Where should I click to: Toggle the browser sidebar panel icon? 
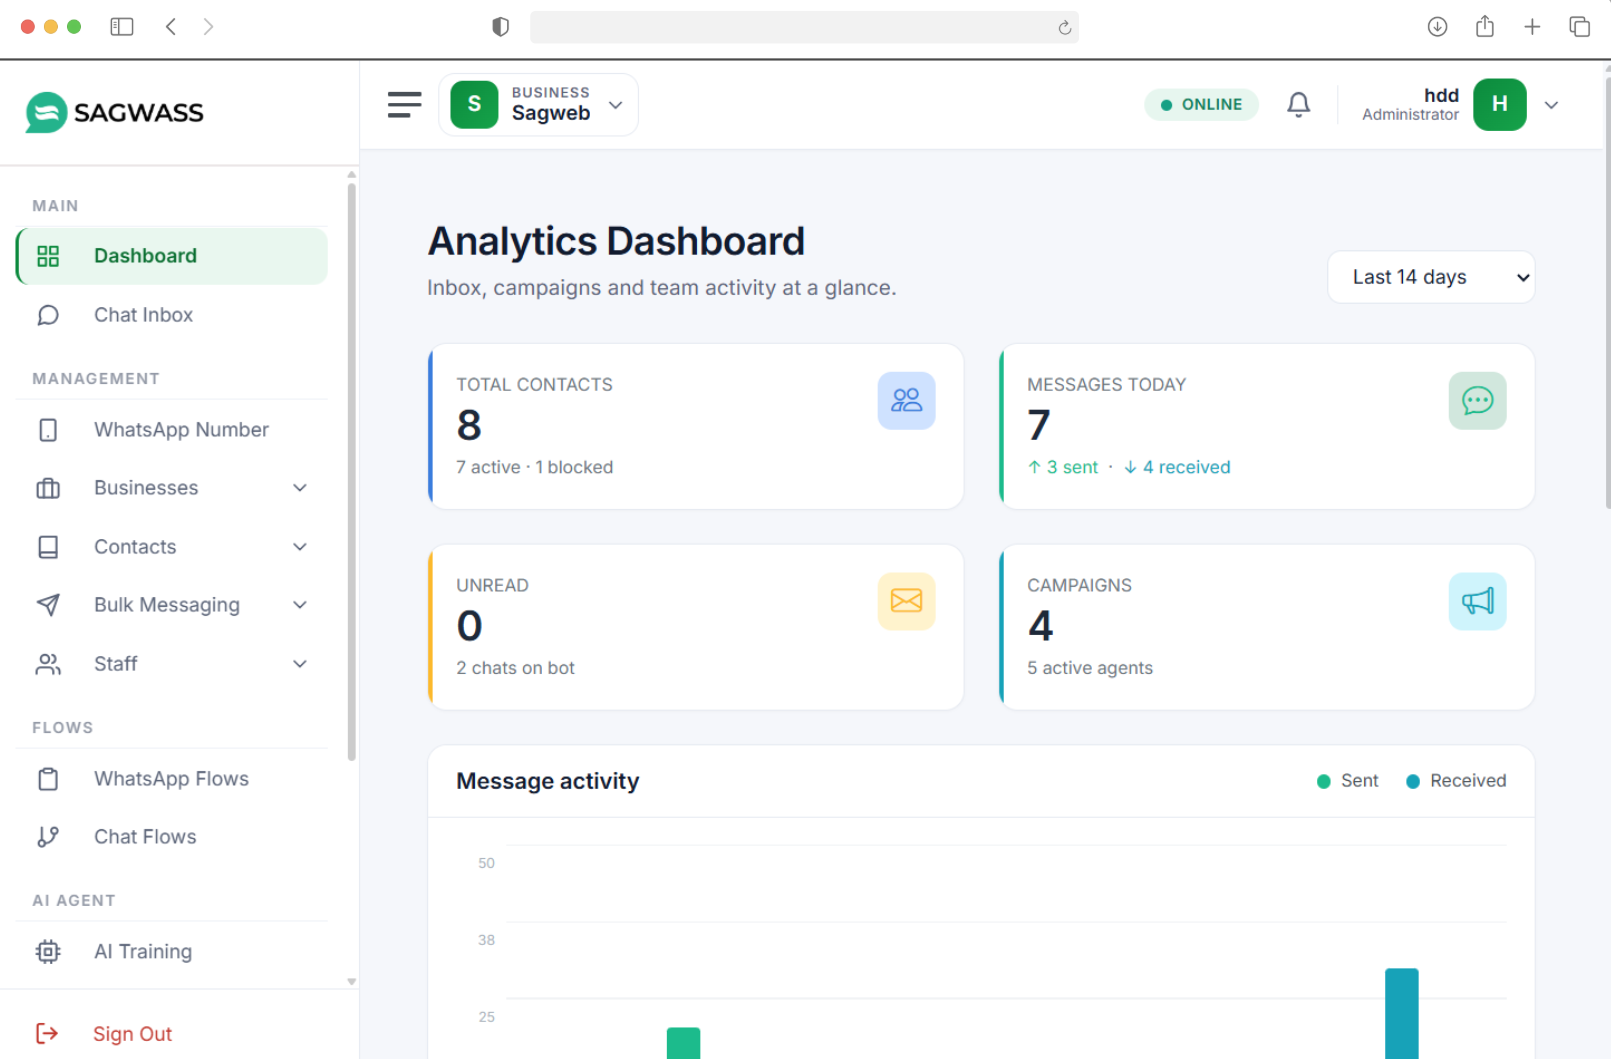click(122, 27)
